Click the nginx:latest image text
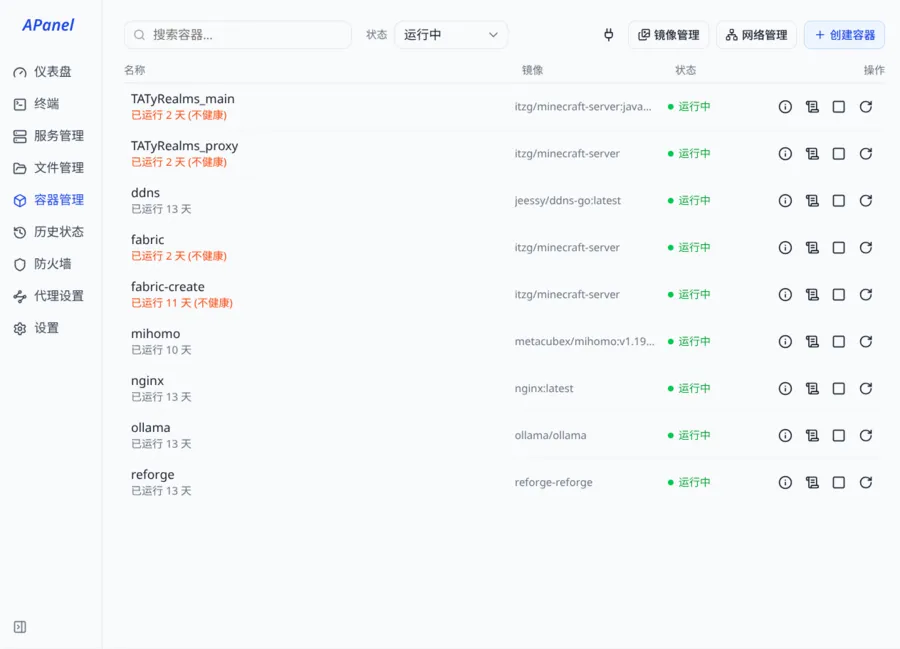 coord(544,388)
